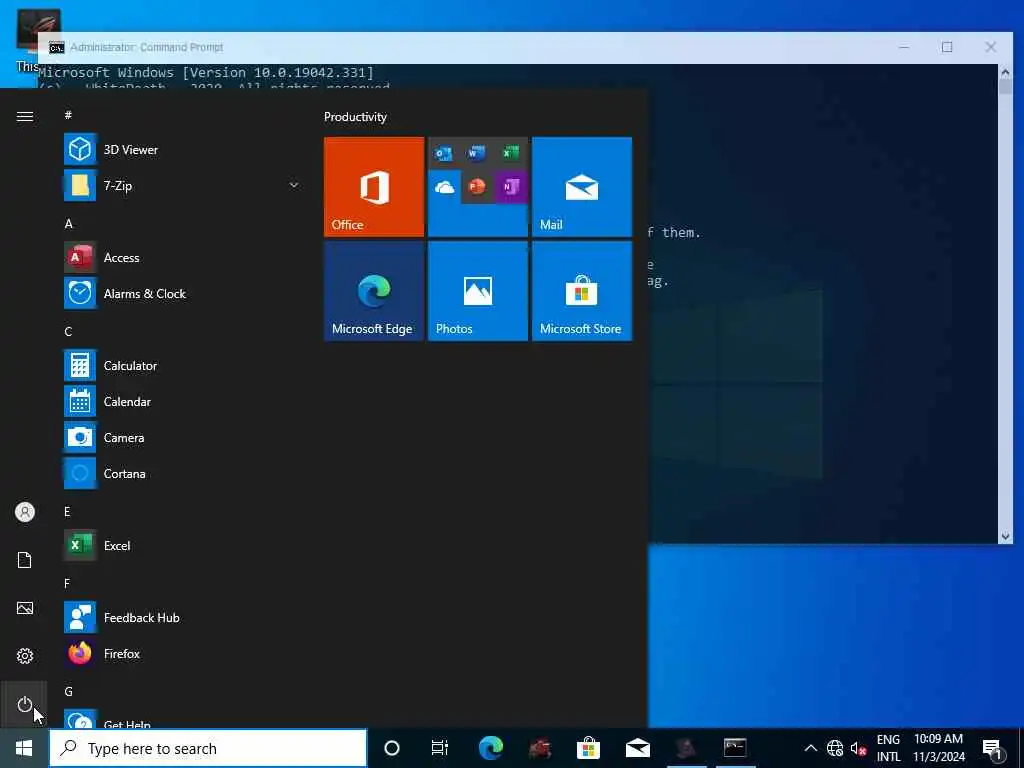Screen dimensions: 1024x768
Task: Open Task View on the taskbar
Action: (x=440, y=748)
